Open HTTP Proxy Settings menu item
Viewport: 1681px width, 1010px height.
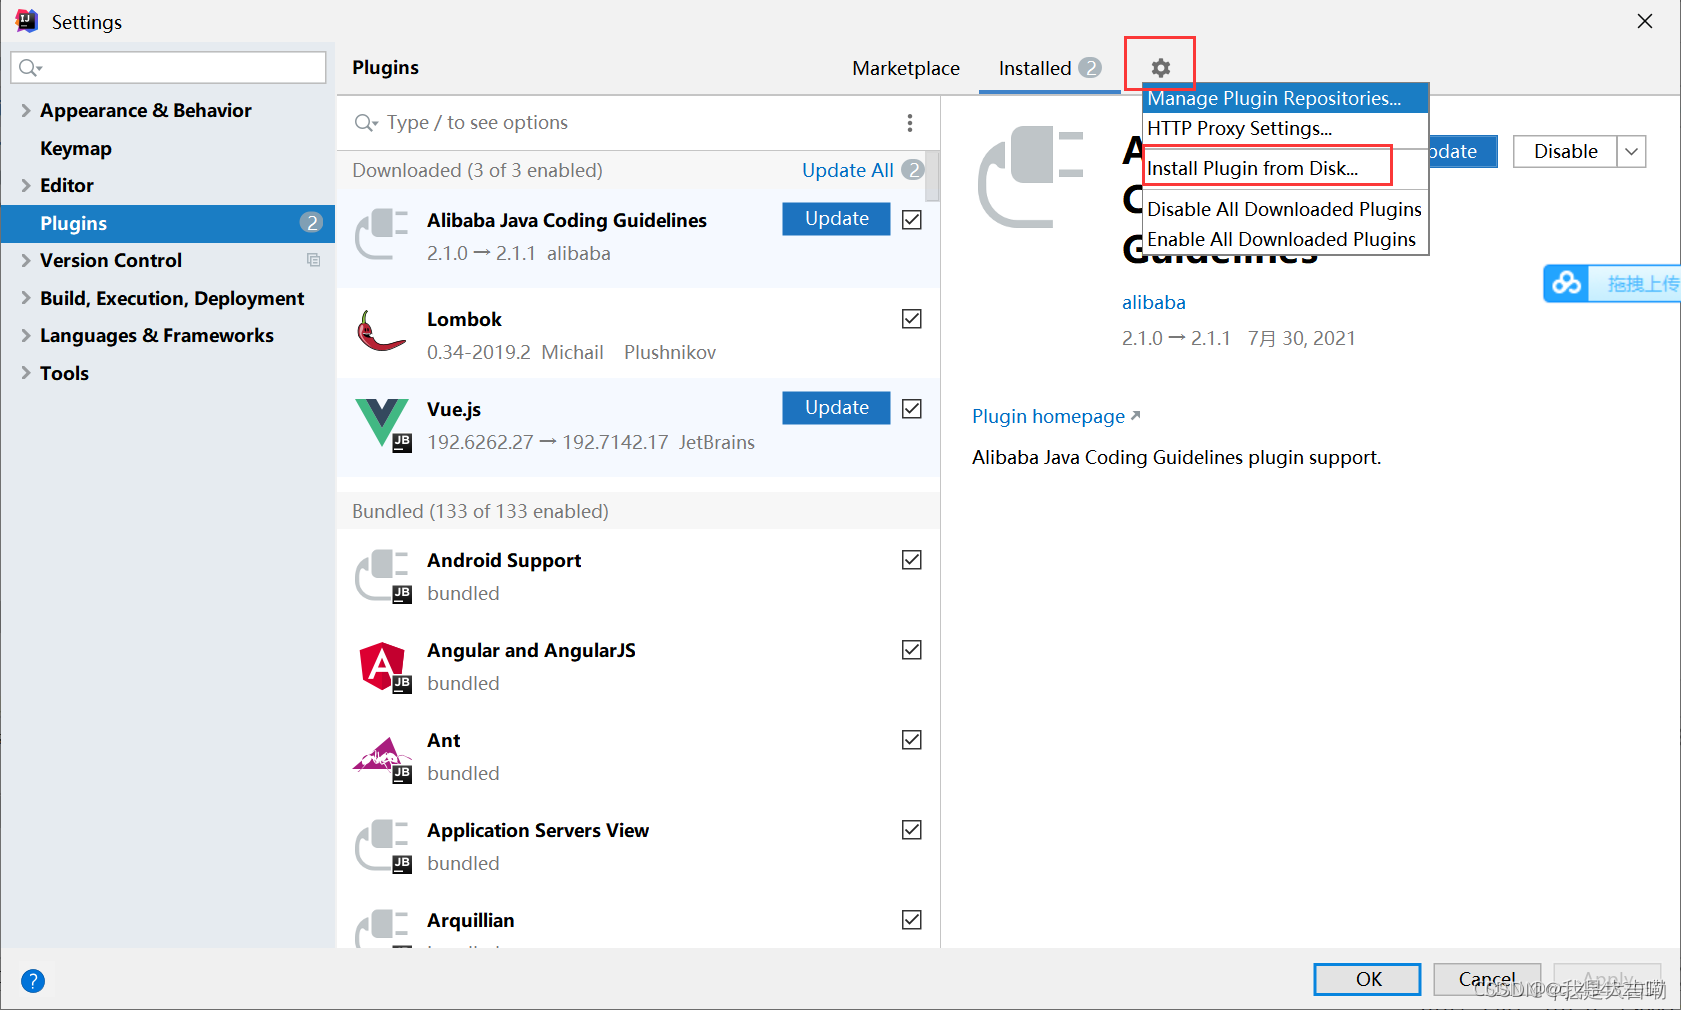click(x=1285, y=128)
